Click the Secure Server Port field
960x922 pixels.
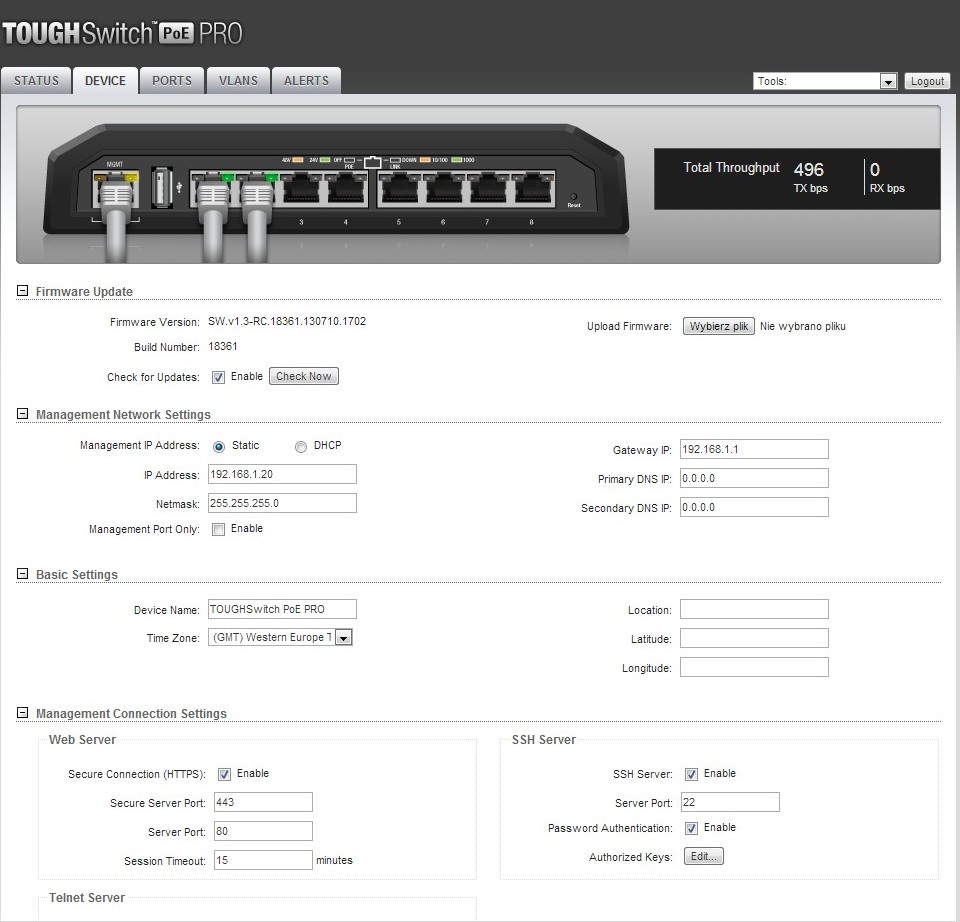263,802
